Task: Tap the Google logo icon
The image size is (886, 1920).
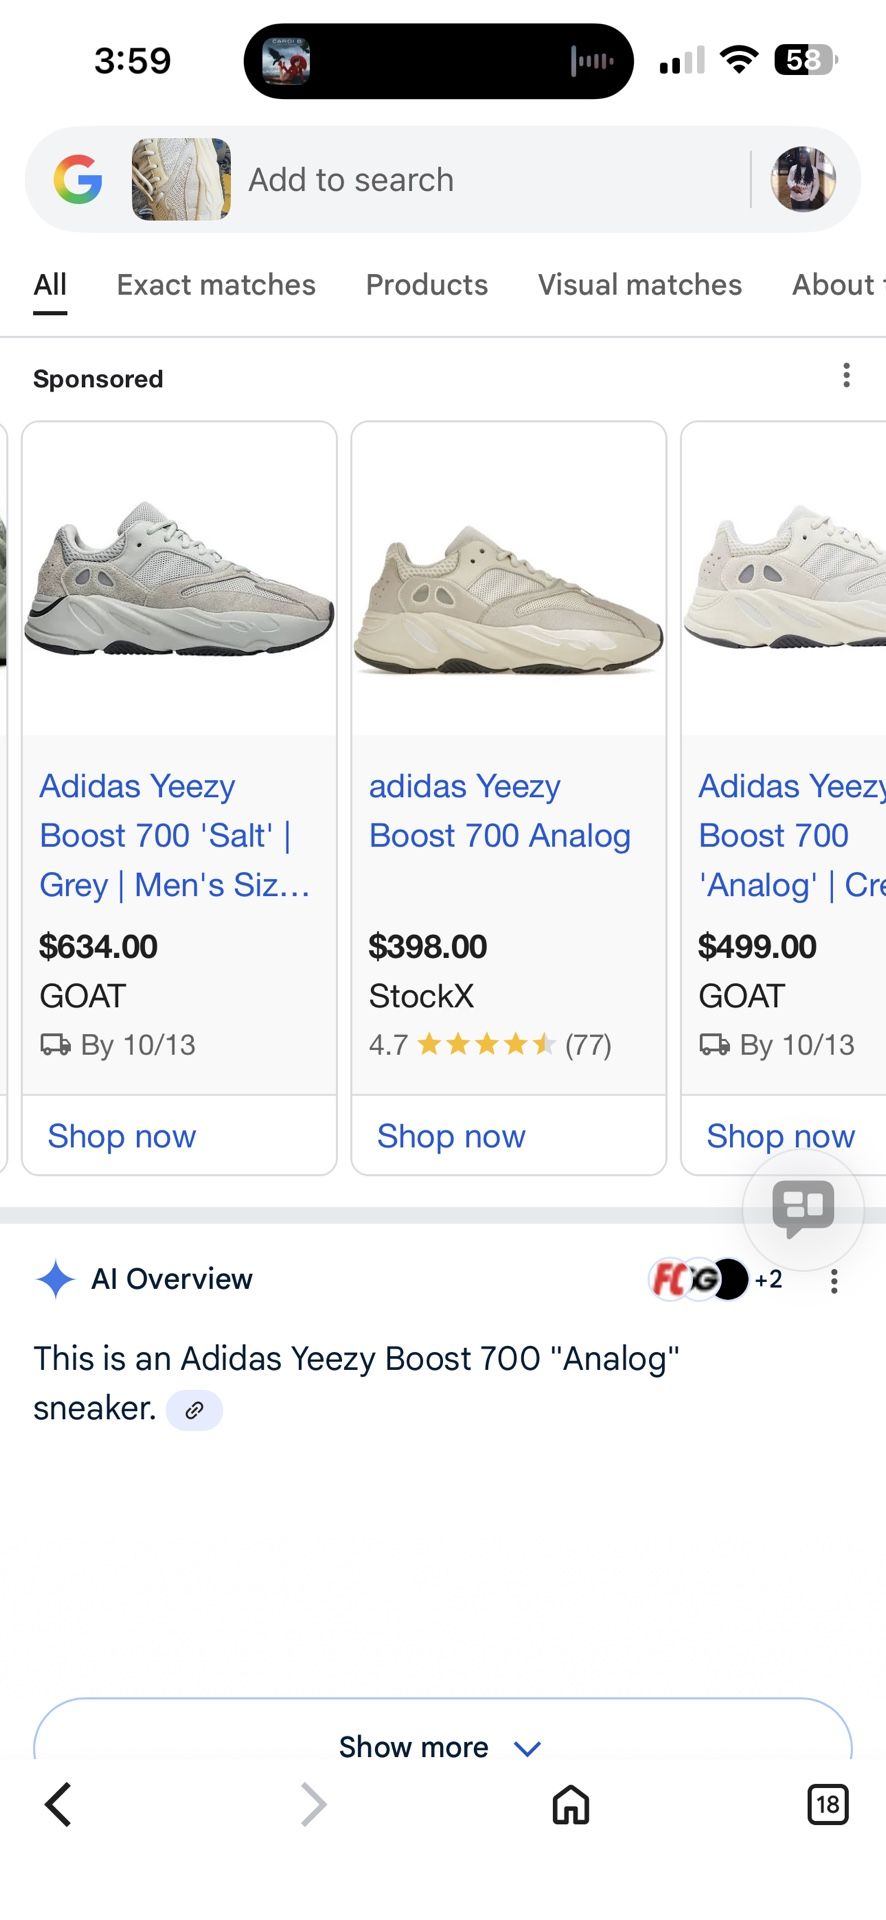Action: point(78,180)
